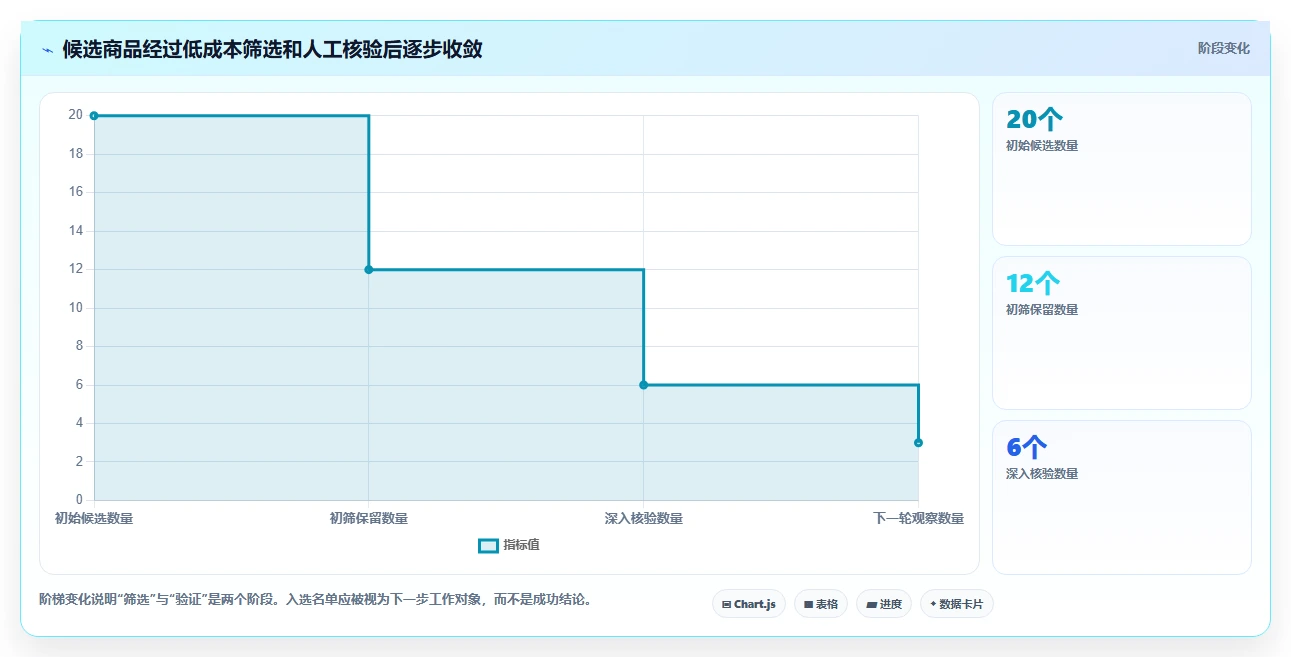Click the y-axis value 18
Image resolution: width=1291 pixels, height=657 pixels.
pos(75,154)
